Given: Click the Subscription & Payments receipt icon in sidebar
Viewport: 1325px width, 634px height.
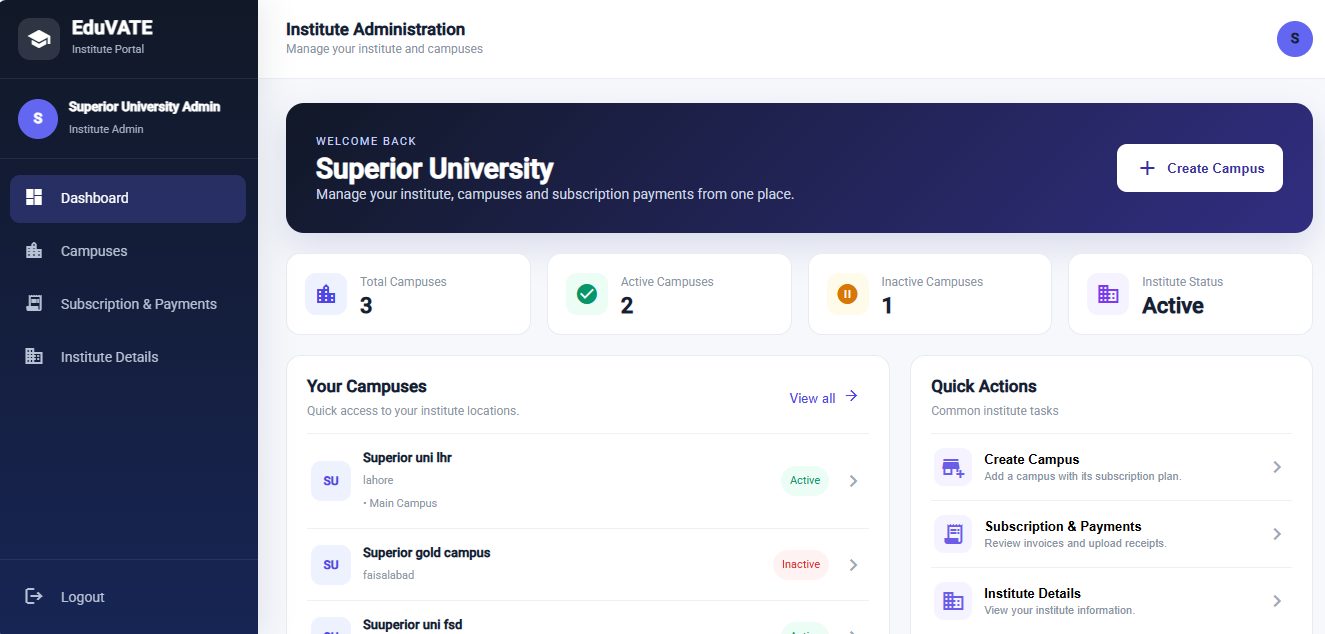Looking at the screenshot, I should (x=34, y=303).
